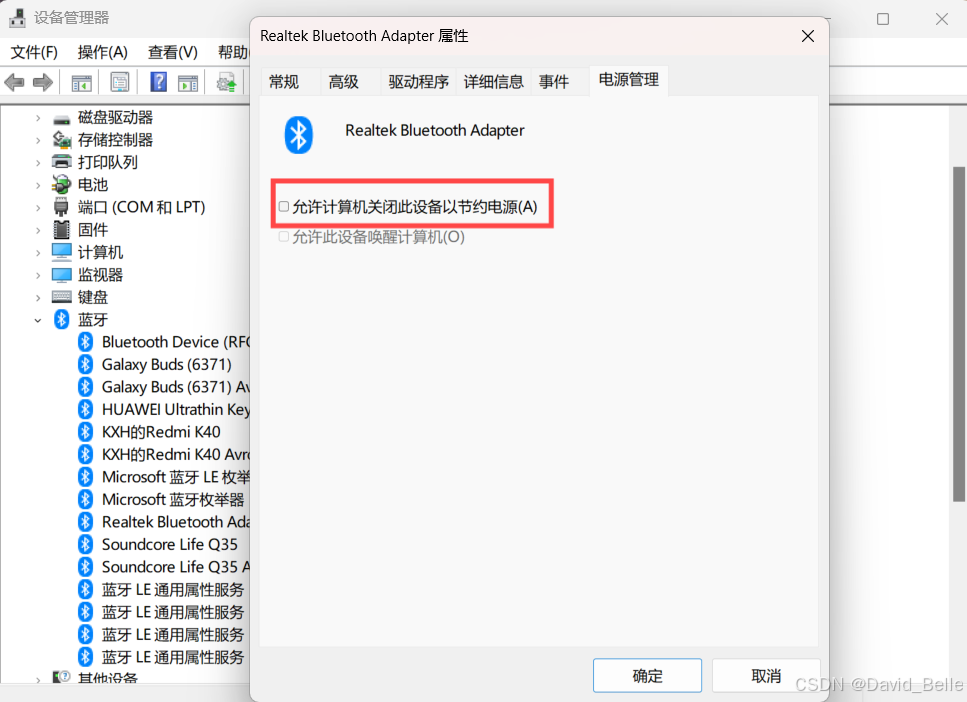This screenshot has height=702, width=967.
Task: Select KXH的Redmi K40 Avr entry
Action: click(176, 455)
